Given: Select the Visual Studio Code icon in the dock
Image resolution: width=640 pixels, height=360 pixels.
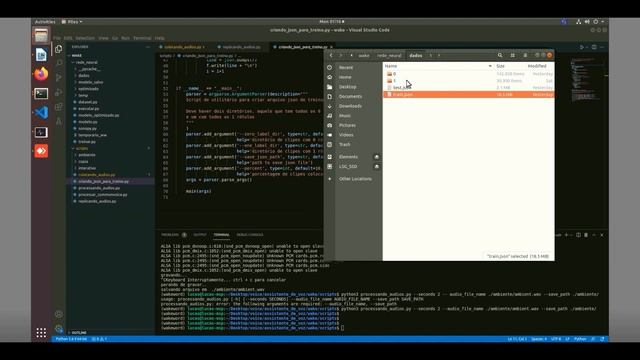Looking at the screenshot, I should [x=41, y=112].
